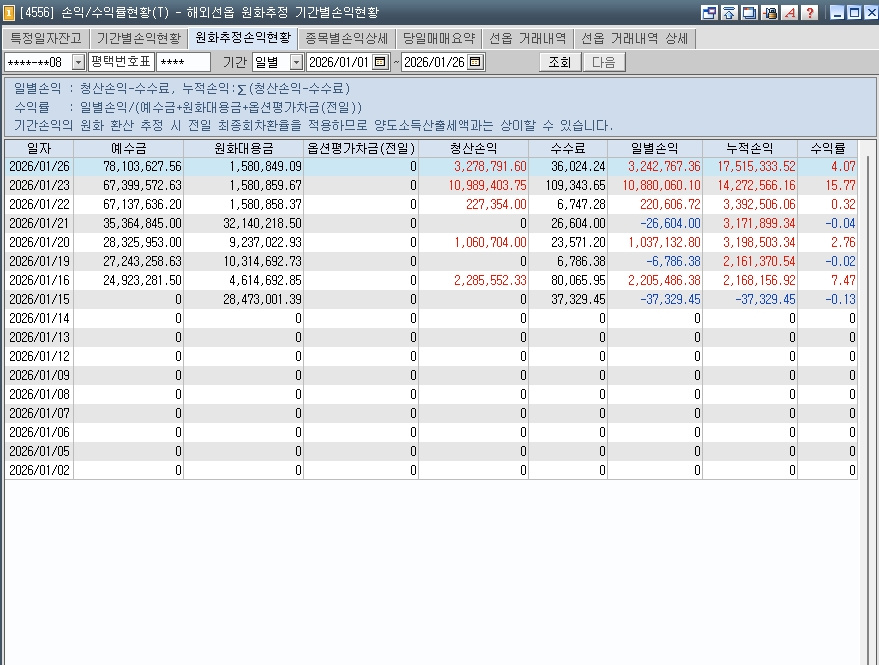This screenshot has width=879, height=665.
Task: Minimize the 4556 window
Action: [838, 12]
